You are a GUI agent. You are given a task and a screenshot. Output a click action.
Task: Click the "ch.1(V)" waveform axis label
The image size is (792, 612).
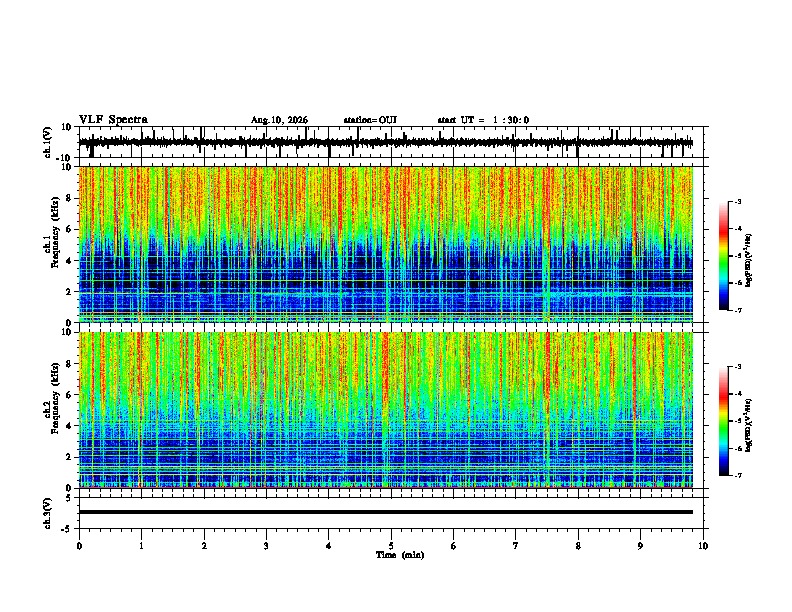[48, 142]
